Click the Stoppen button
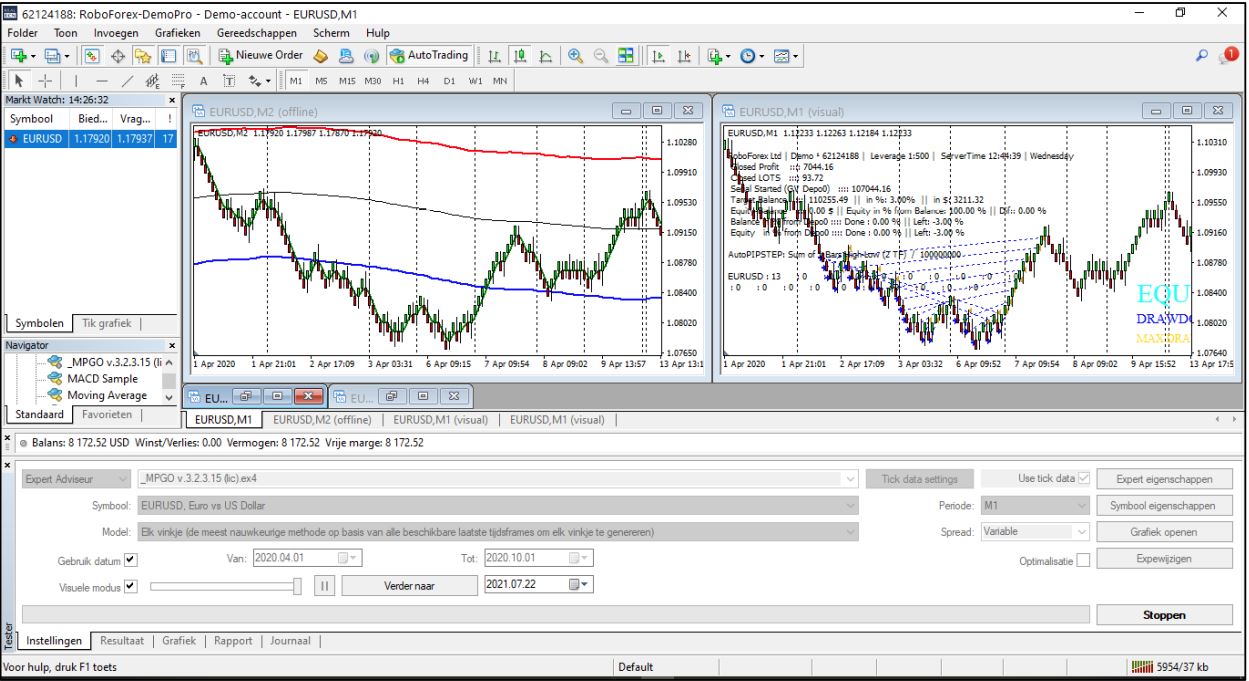The width and height of the screenshot is (1249, 681). (1164, 615)
